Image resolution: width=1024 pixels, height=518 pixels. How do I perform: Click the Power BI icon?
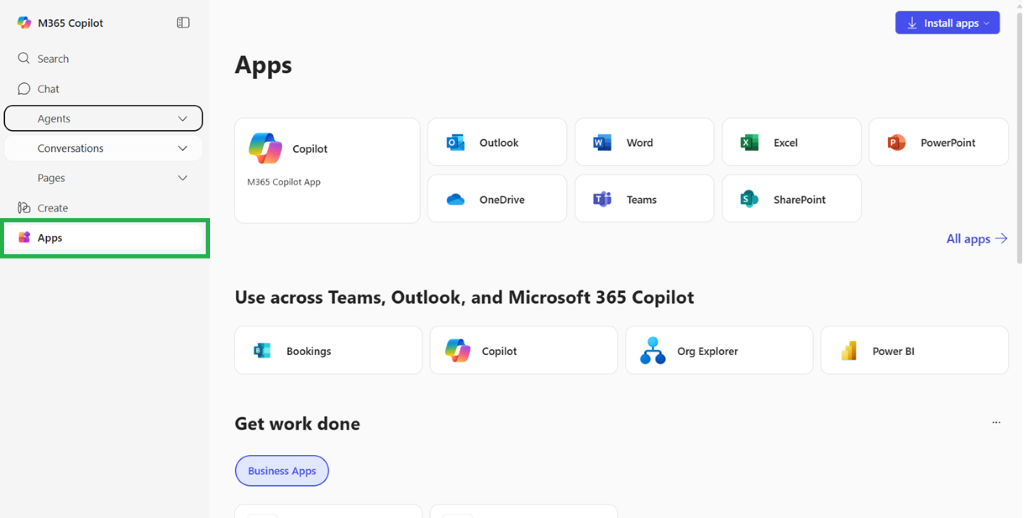pyautogui.click(x=848, y=351)
